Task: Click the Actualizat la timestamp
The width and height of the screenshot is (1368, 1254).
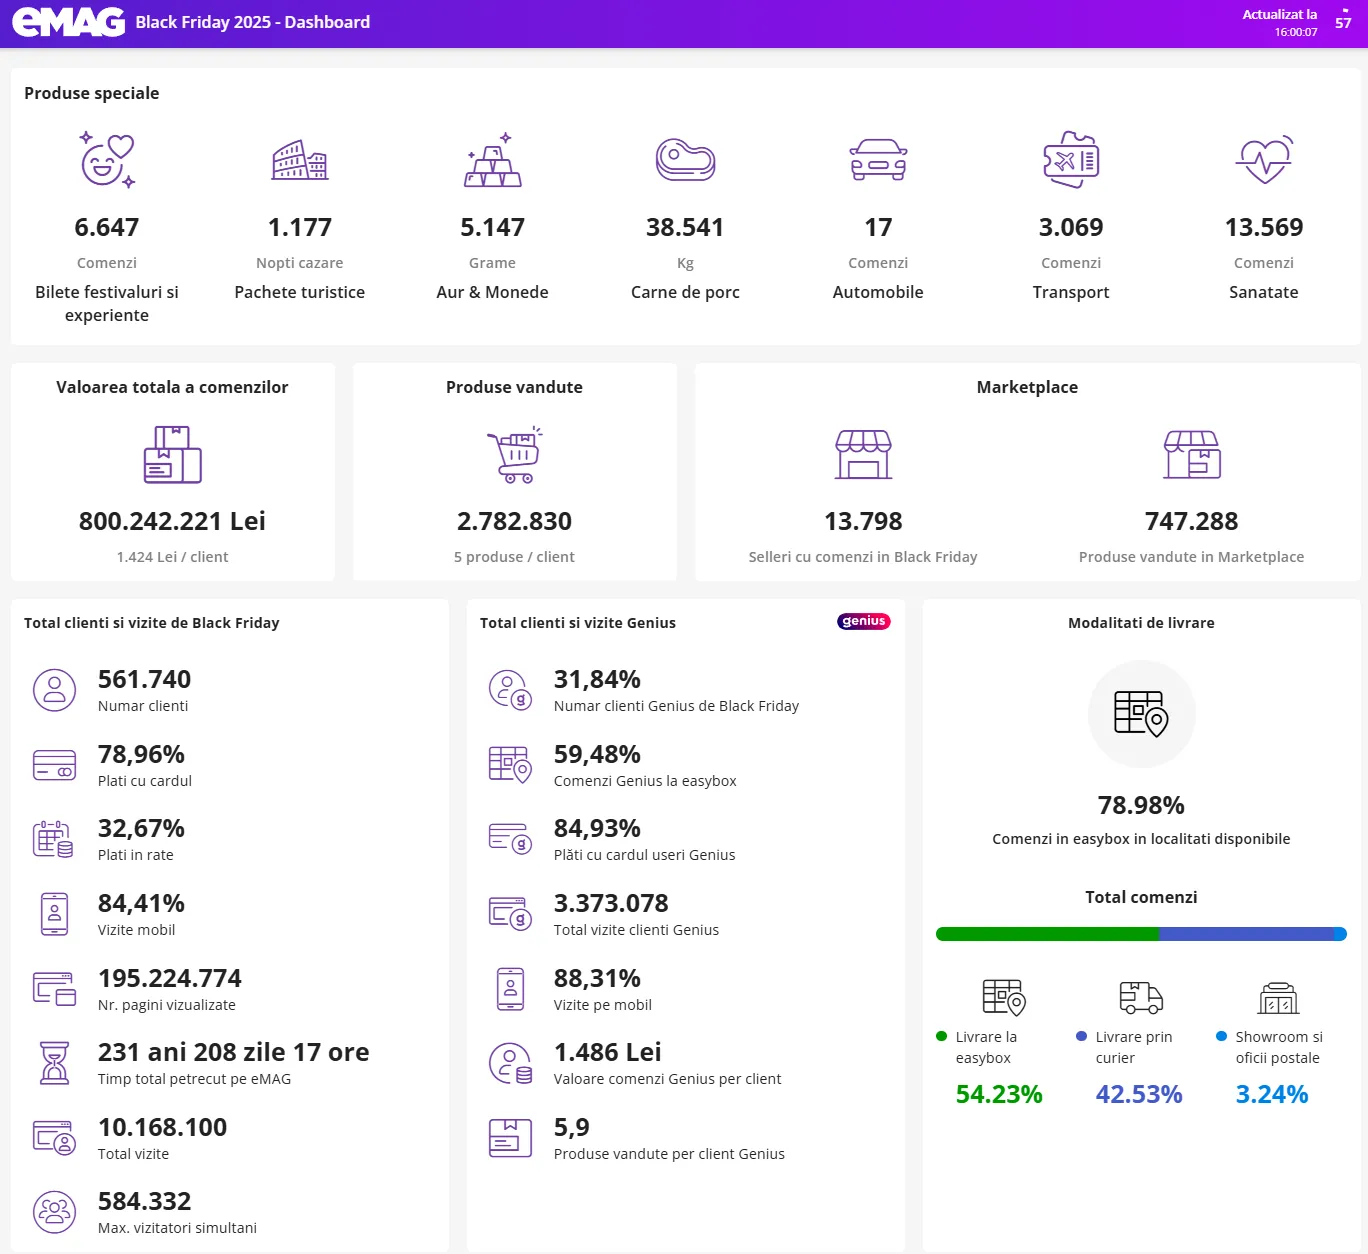Action: point(1280,22)
